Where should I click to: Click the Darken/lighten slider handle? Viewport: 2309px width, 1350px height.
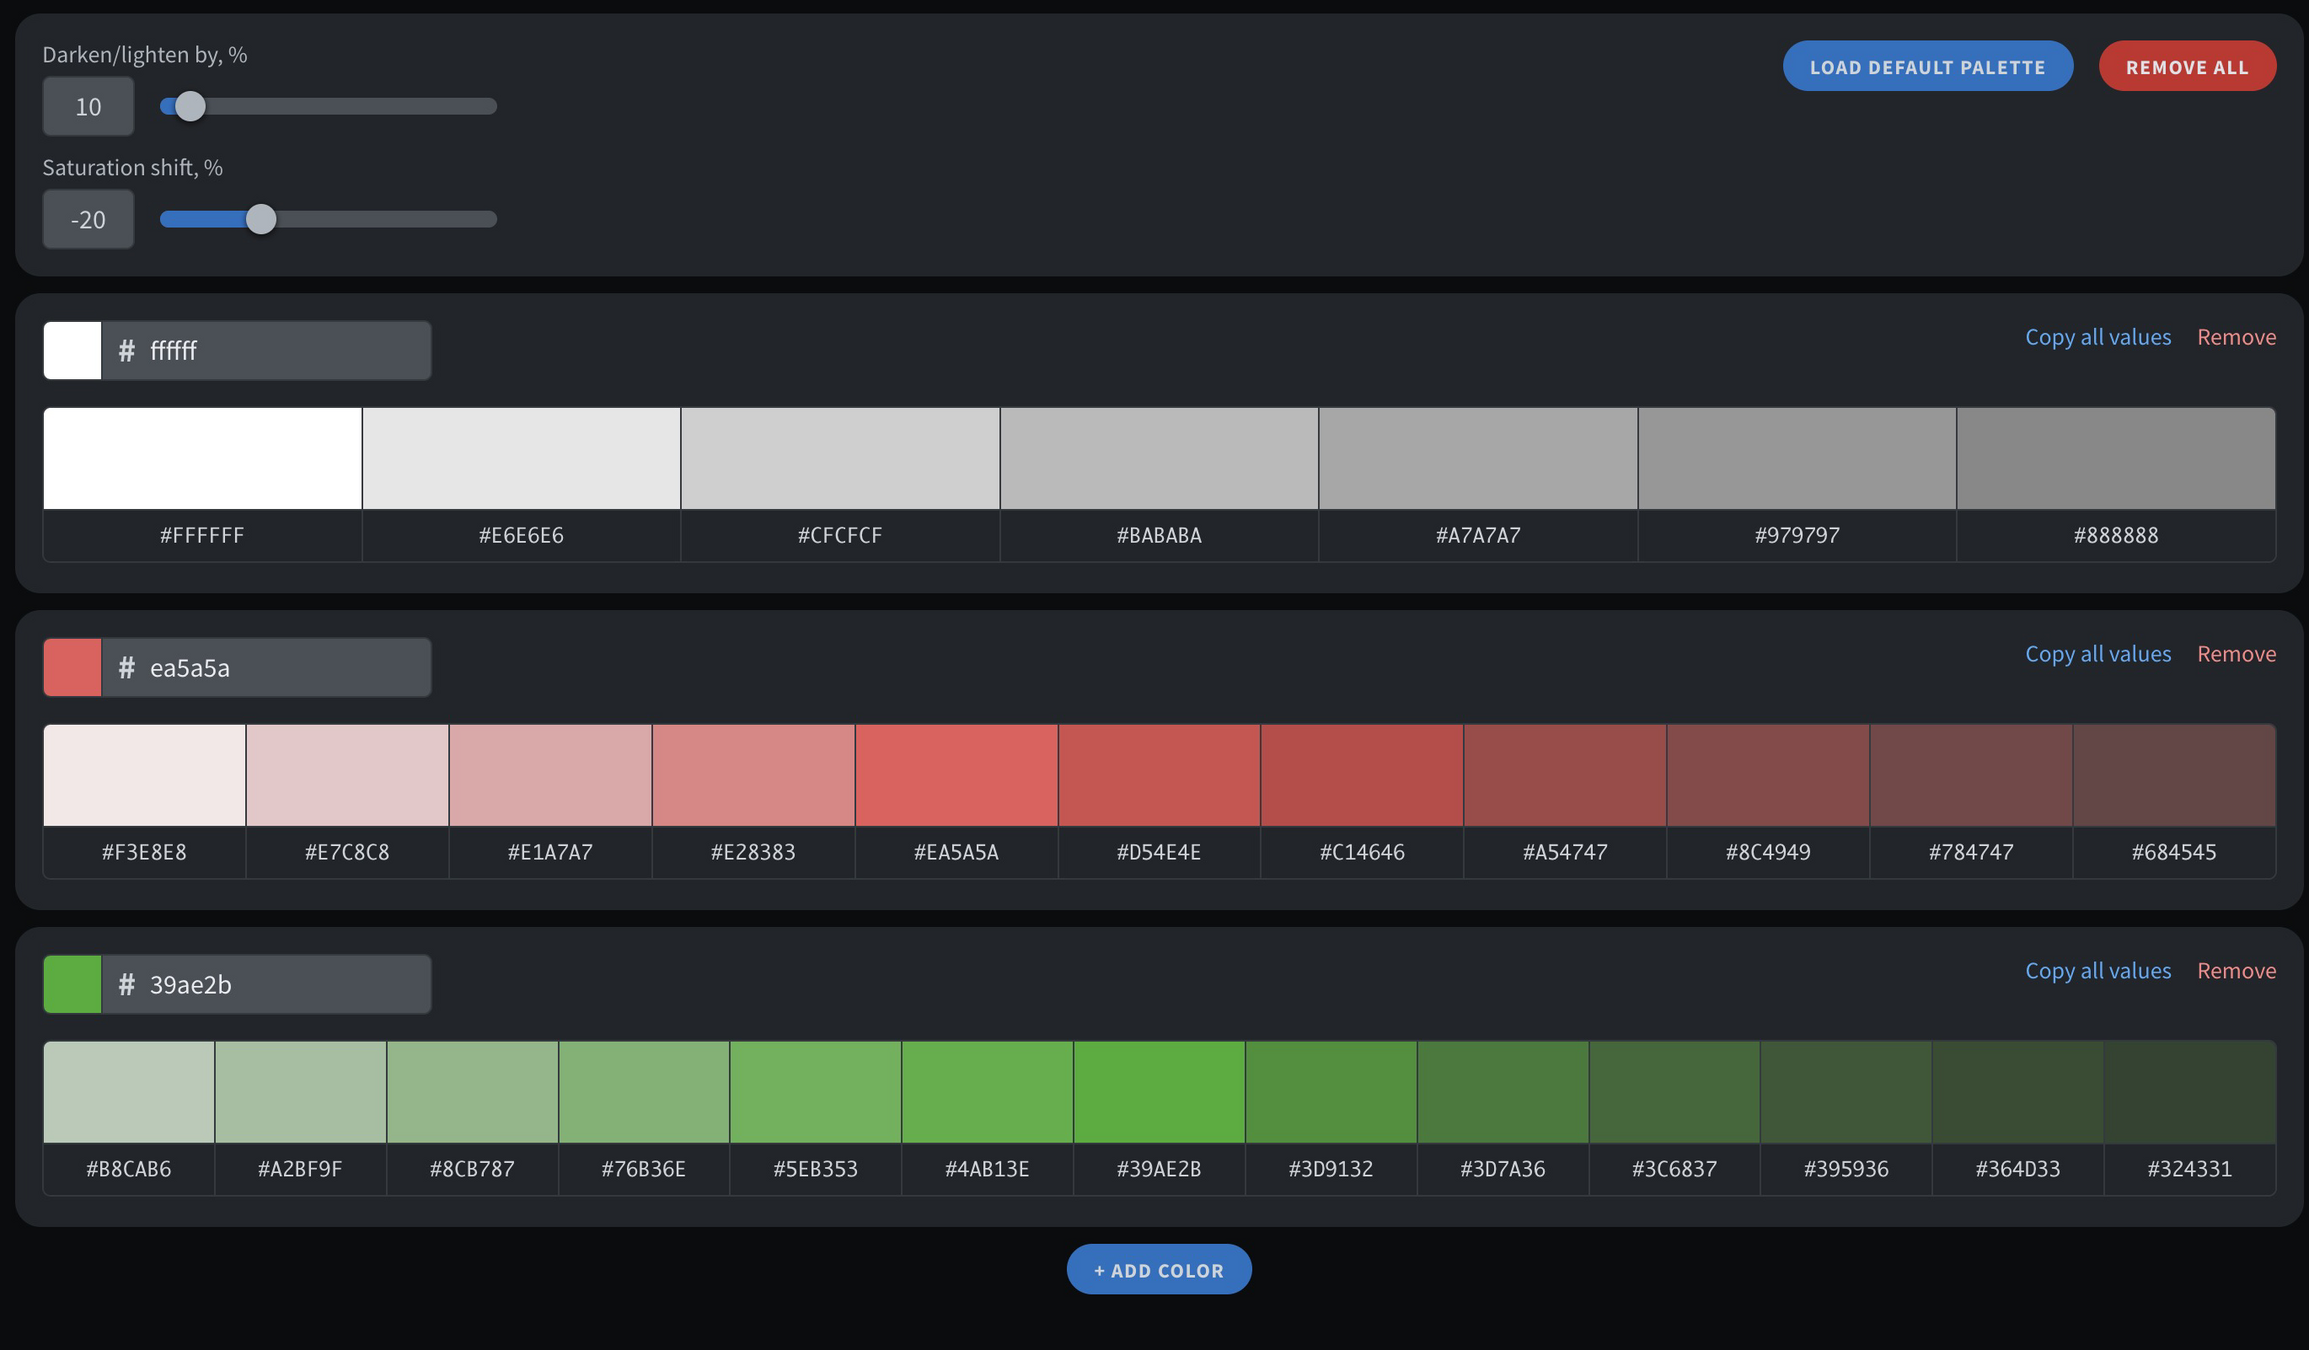pyautogui.click(x=190, y=106)
